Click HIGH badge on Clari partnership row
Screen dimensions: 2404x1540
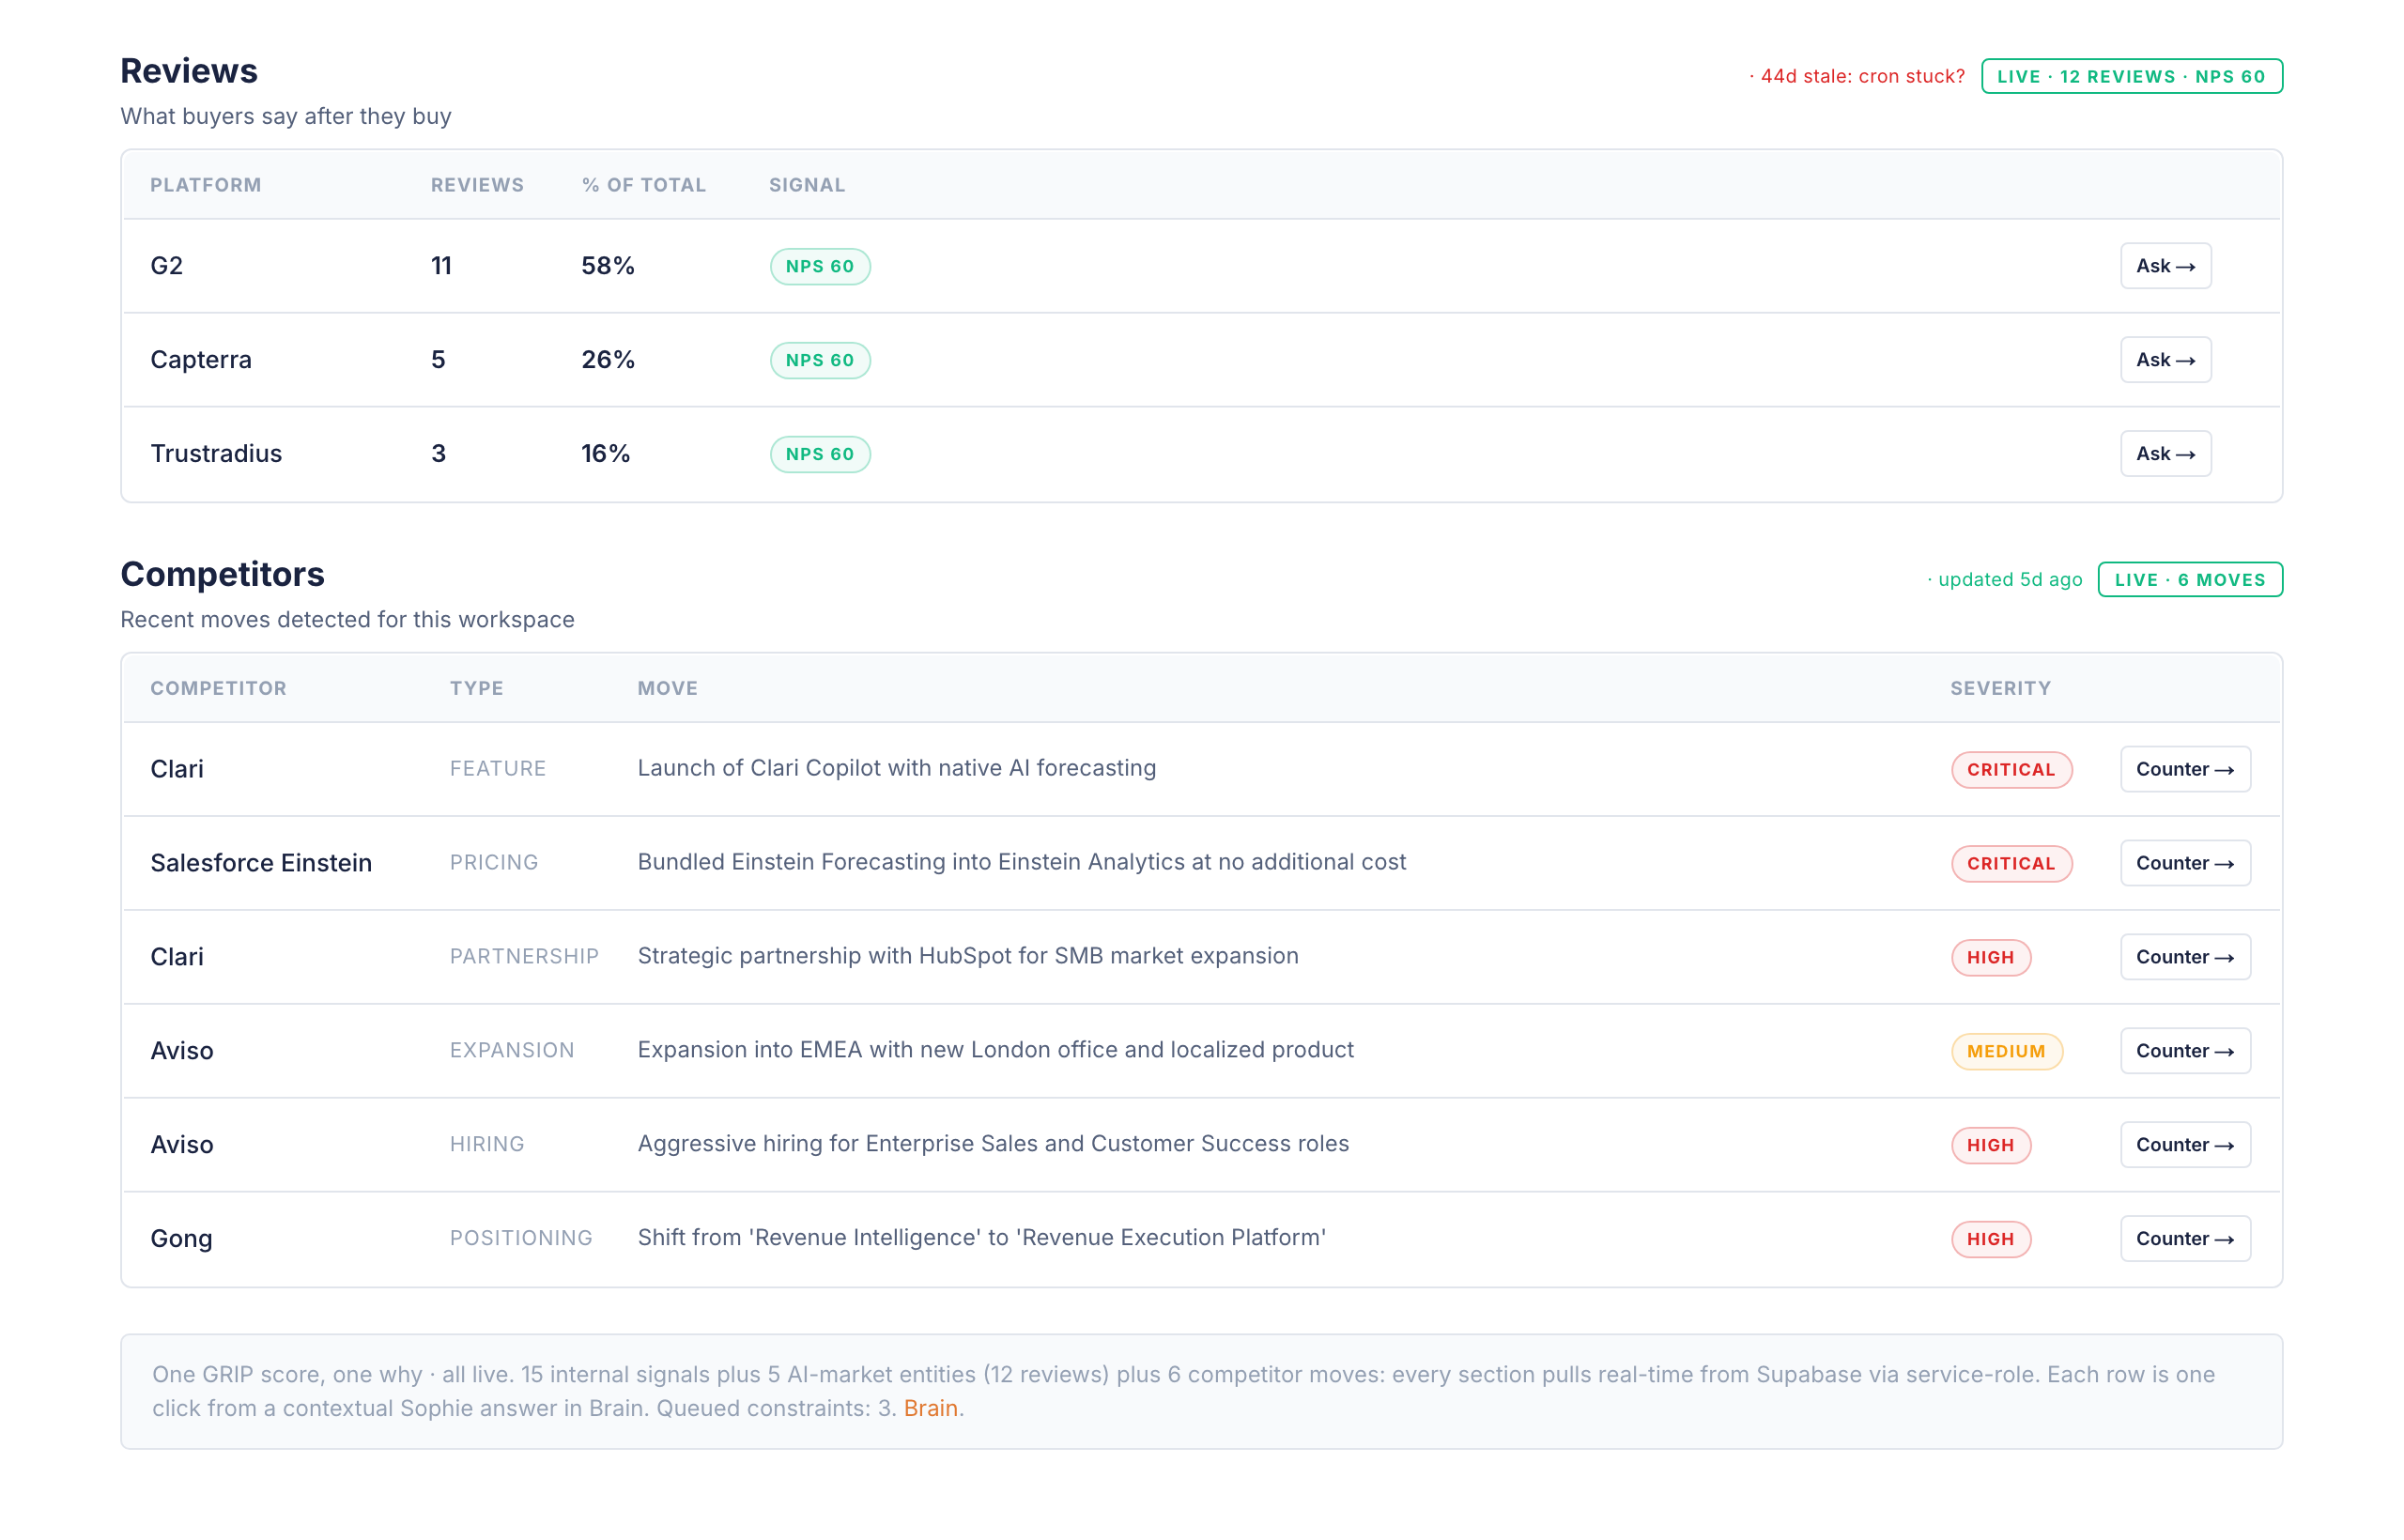[1990, 958]
